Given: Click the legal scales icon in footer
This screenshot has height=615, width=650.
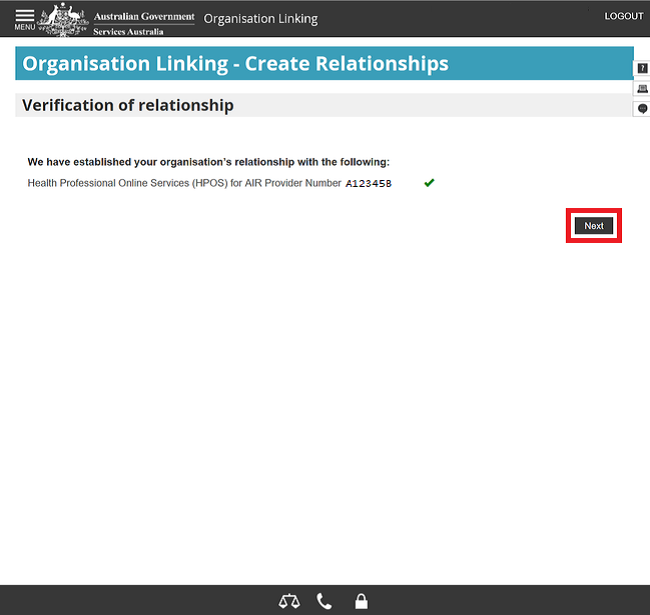Looking at the screenshot, I should tap(289, 601).
